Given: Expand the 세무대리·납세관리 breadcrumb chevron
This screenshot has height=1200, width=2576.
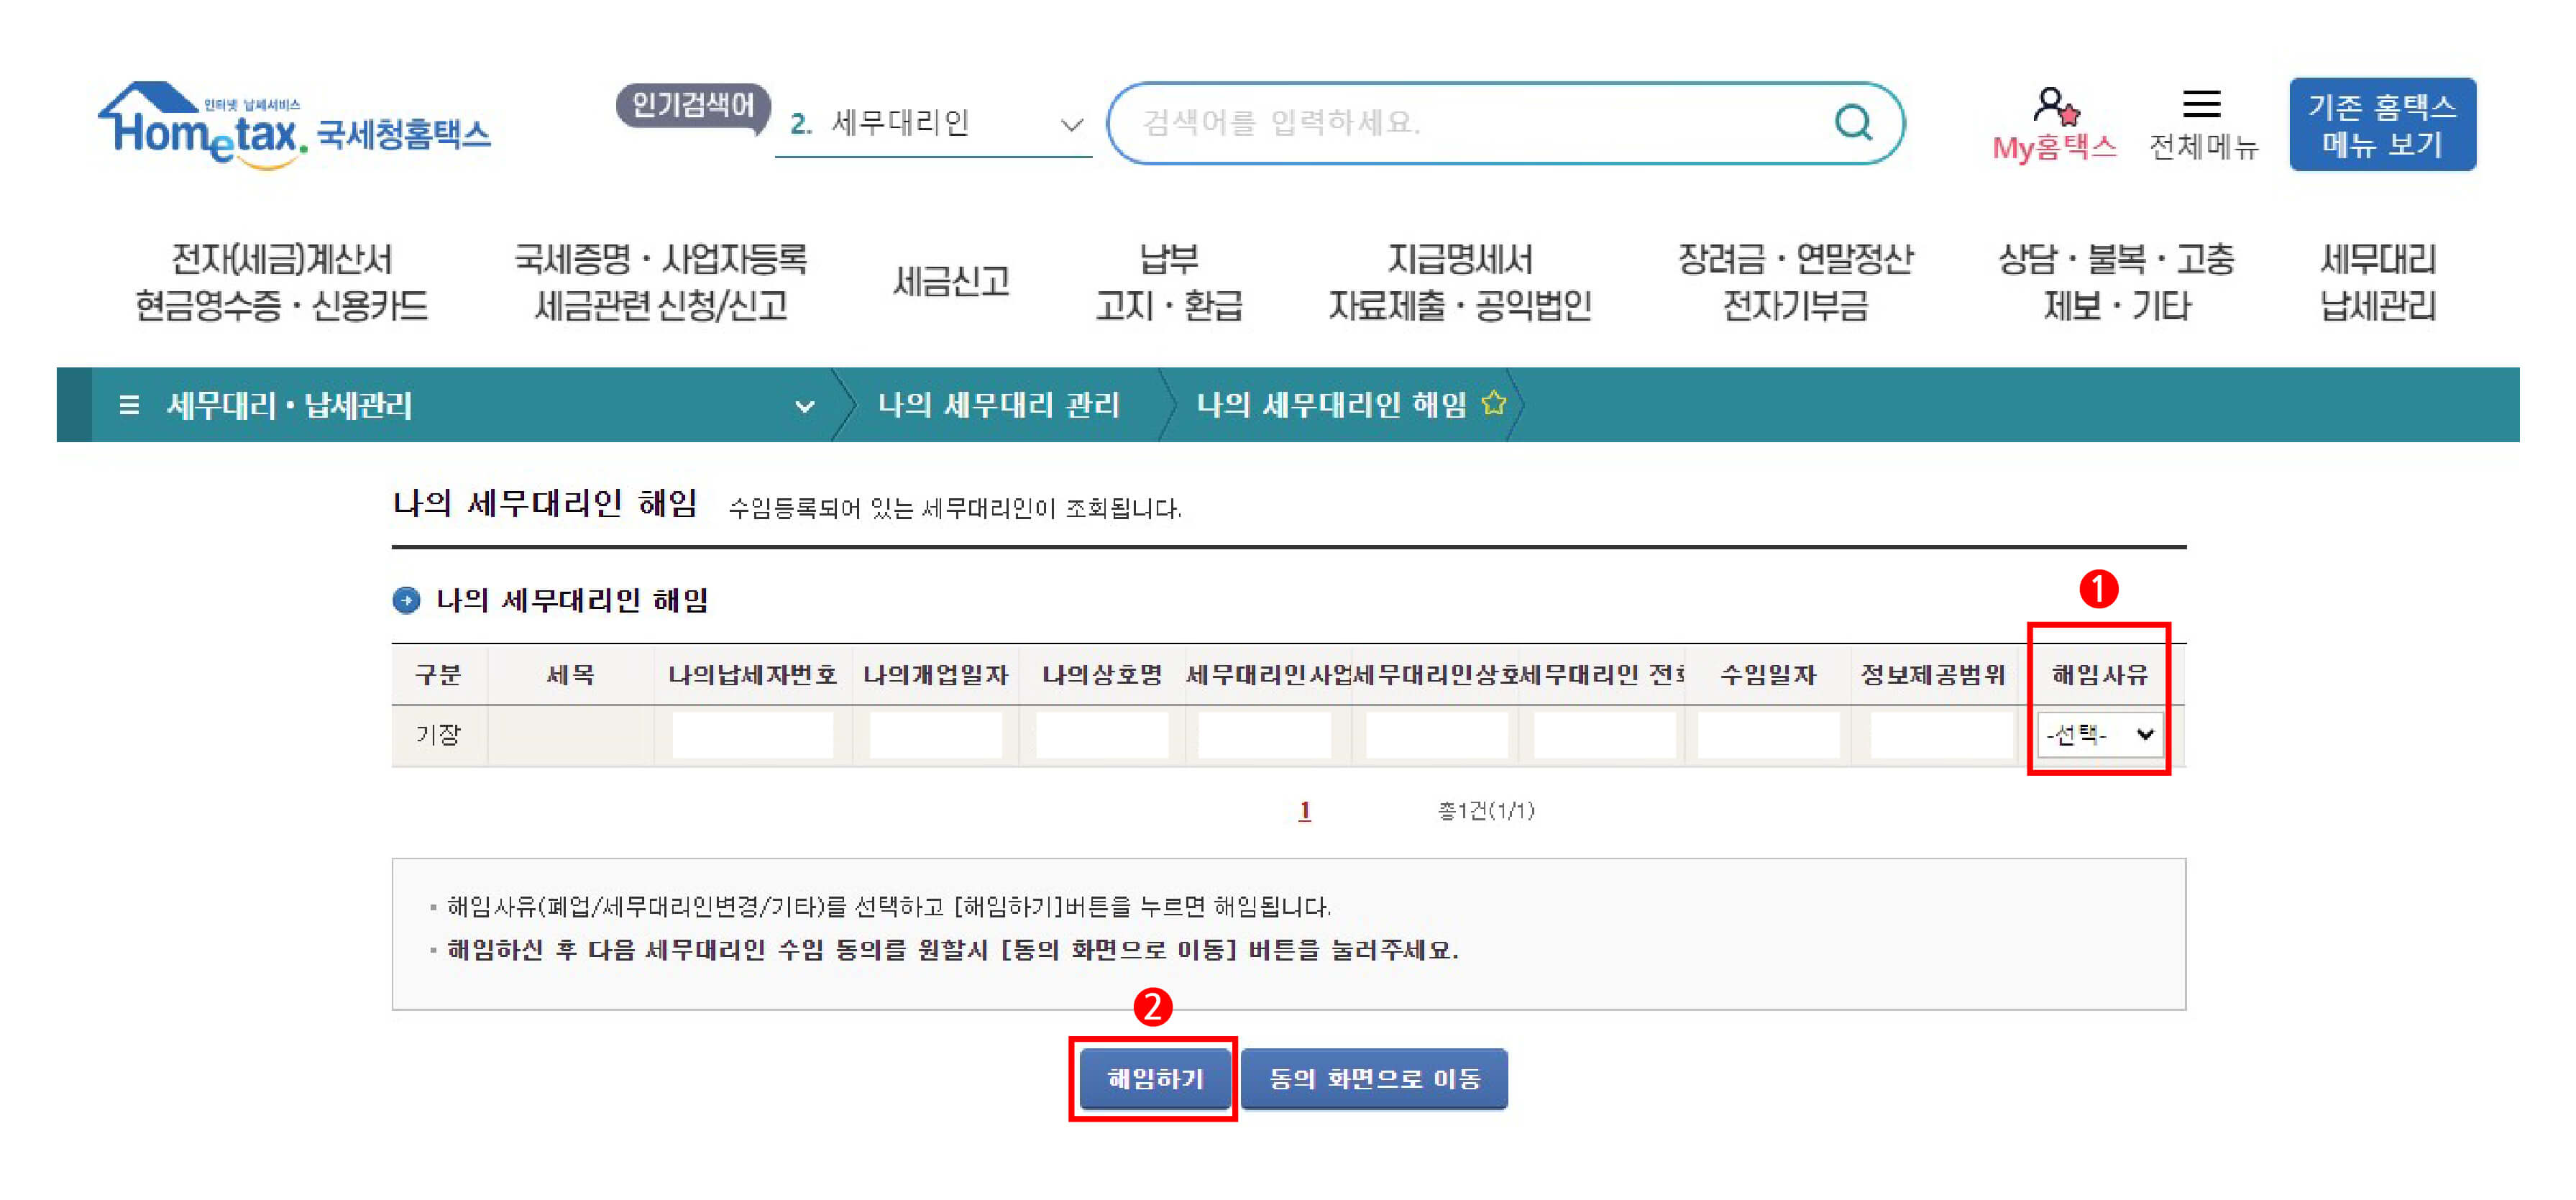Looking at the screenshot, I should pyautogui.click(x=804, y=406).
